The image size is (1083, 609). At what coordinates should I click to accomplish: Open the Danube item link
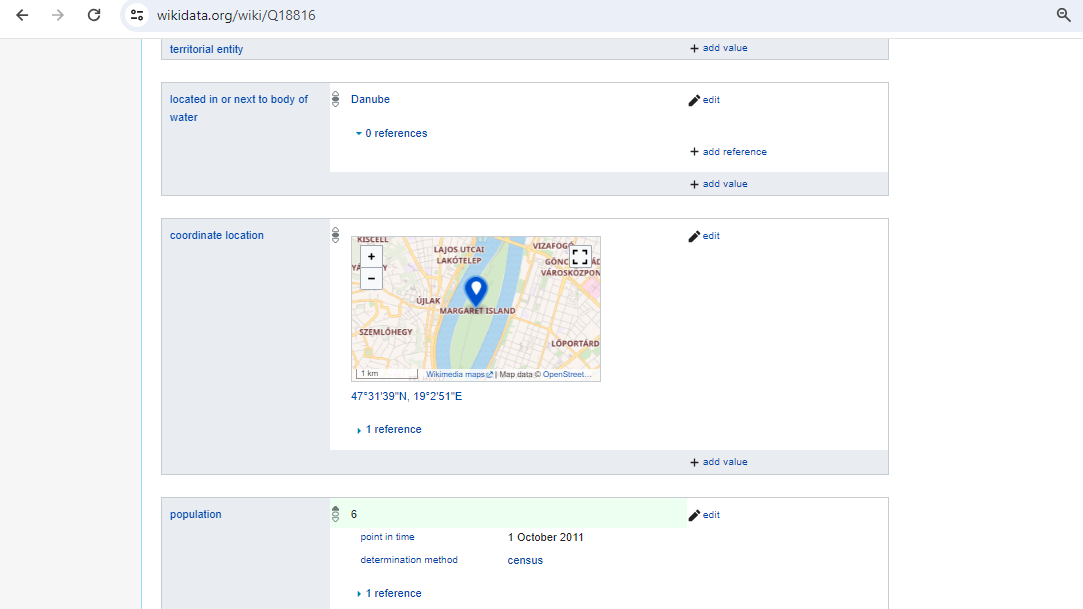tap(370, 99)
